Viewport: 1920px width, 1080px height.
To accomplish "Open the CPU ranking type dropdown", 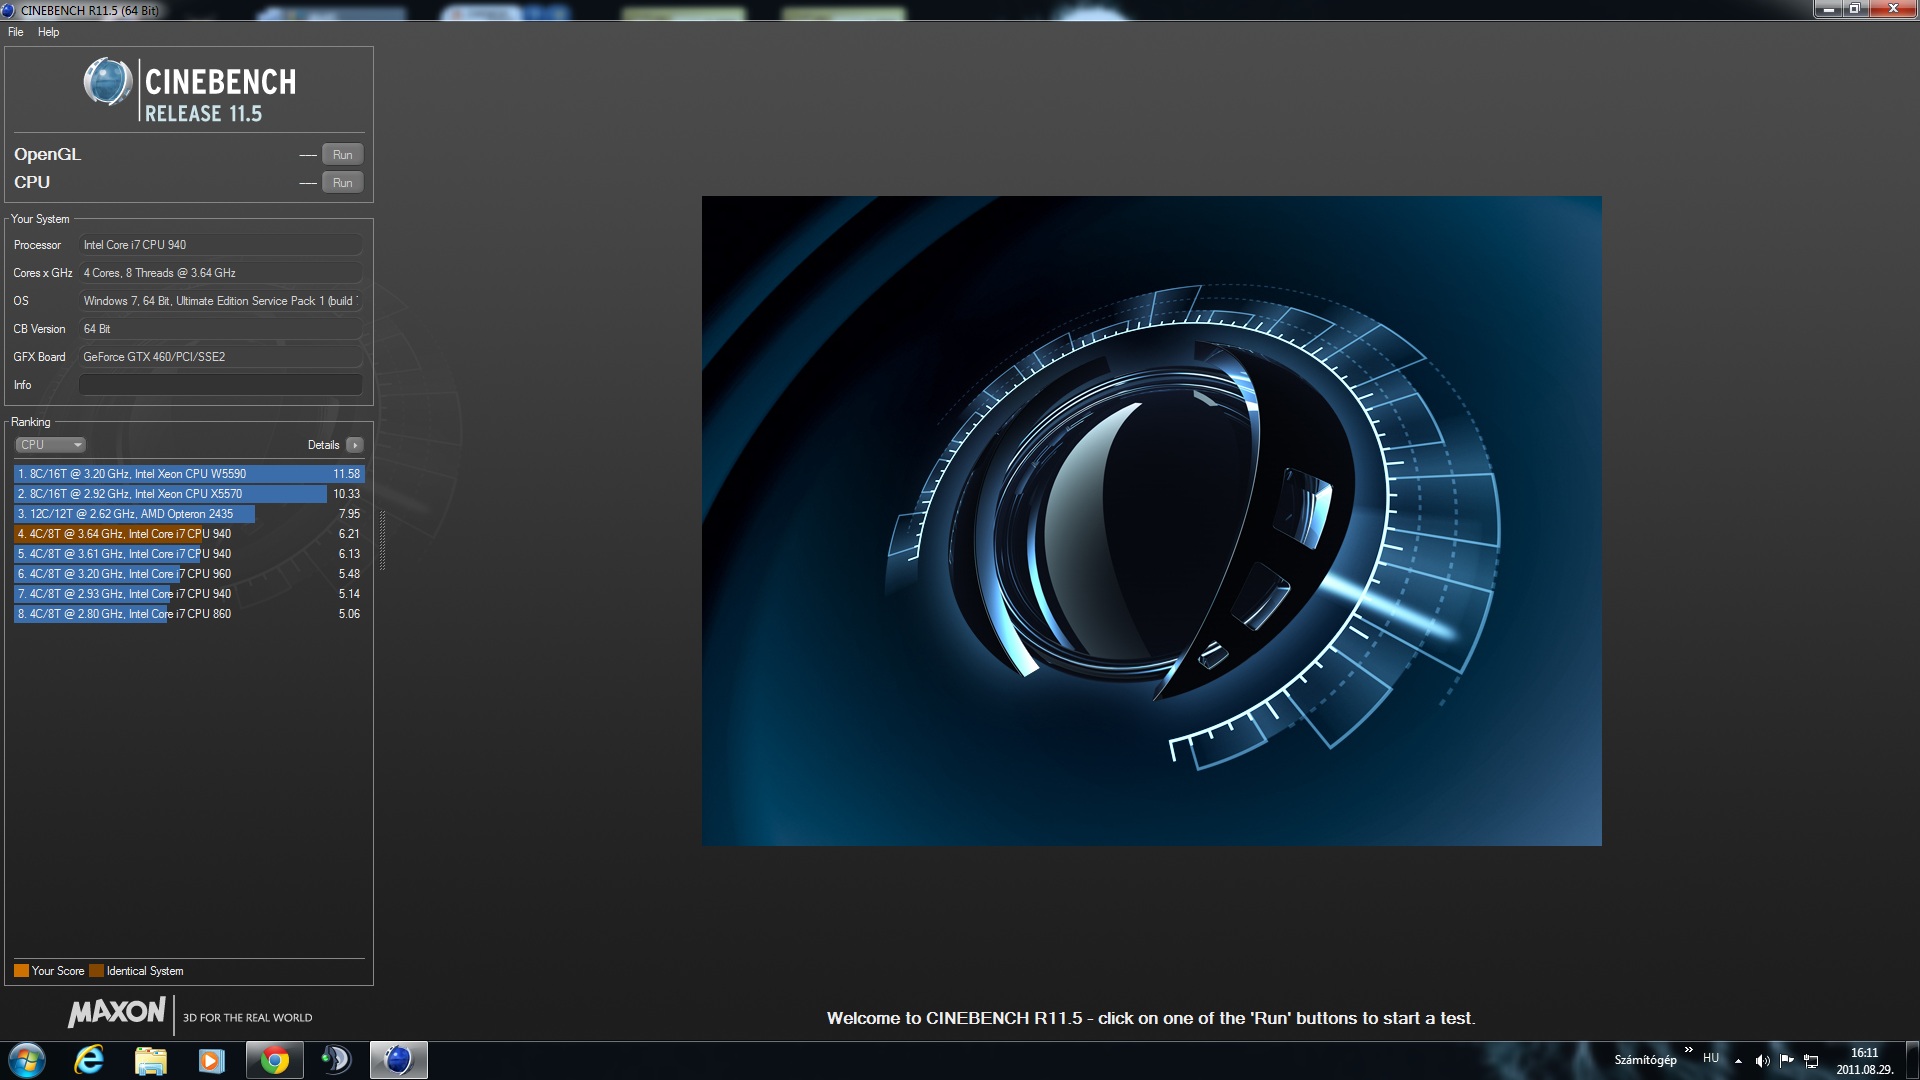I will point(50,445).
